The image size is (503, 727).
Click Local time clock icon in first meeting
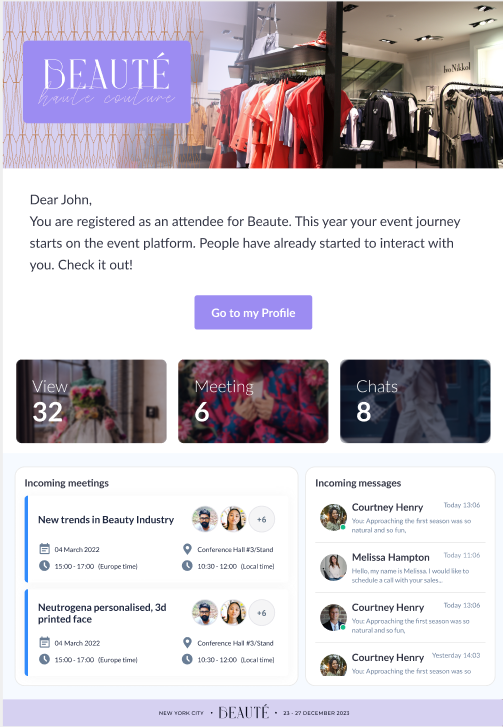tap(187, 566)
